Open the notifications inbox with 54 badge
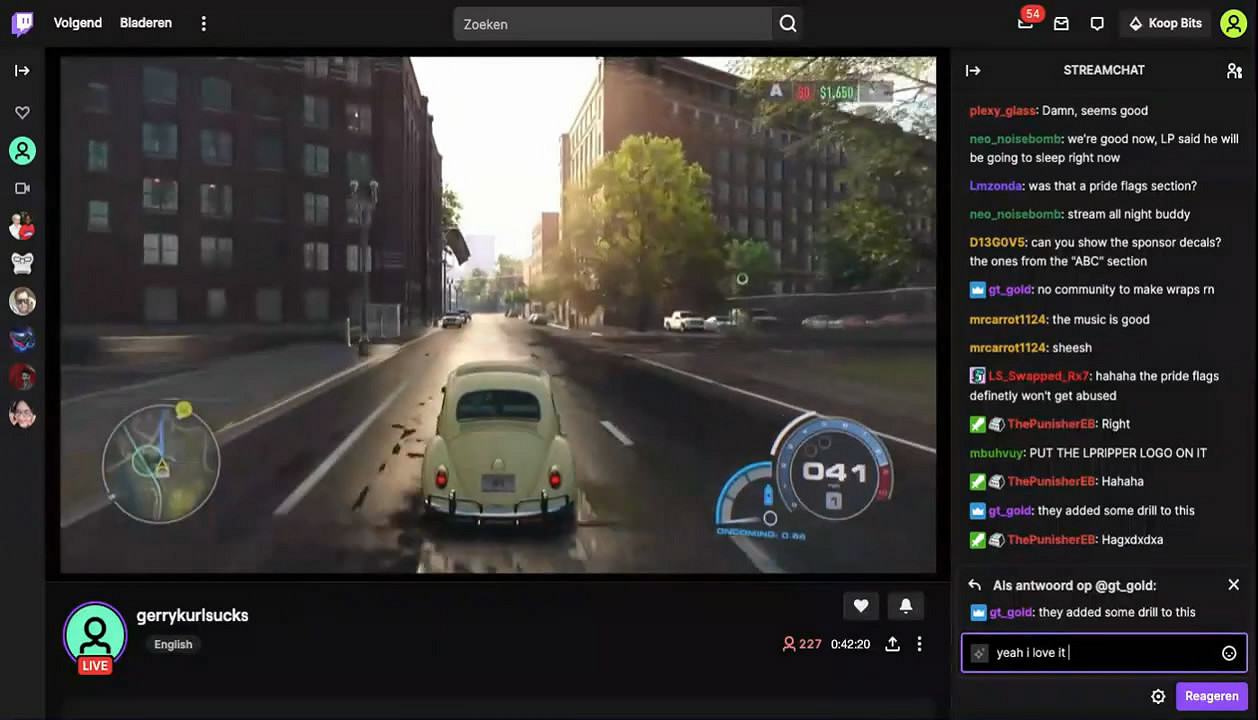This screenshot has width=1258, height=720. click(1025, 24)
